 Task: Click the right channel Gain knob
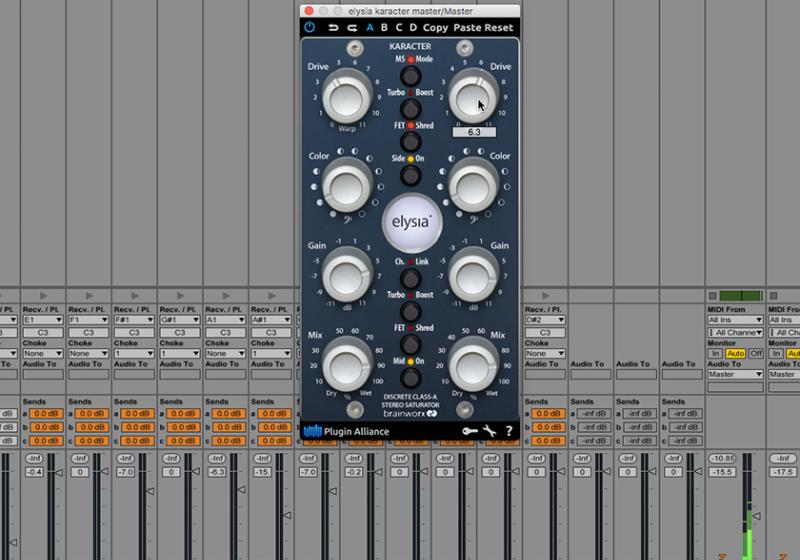tap(473, 276)
